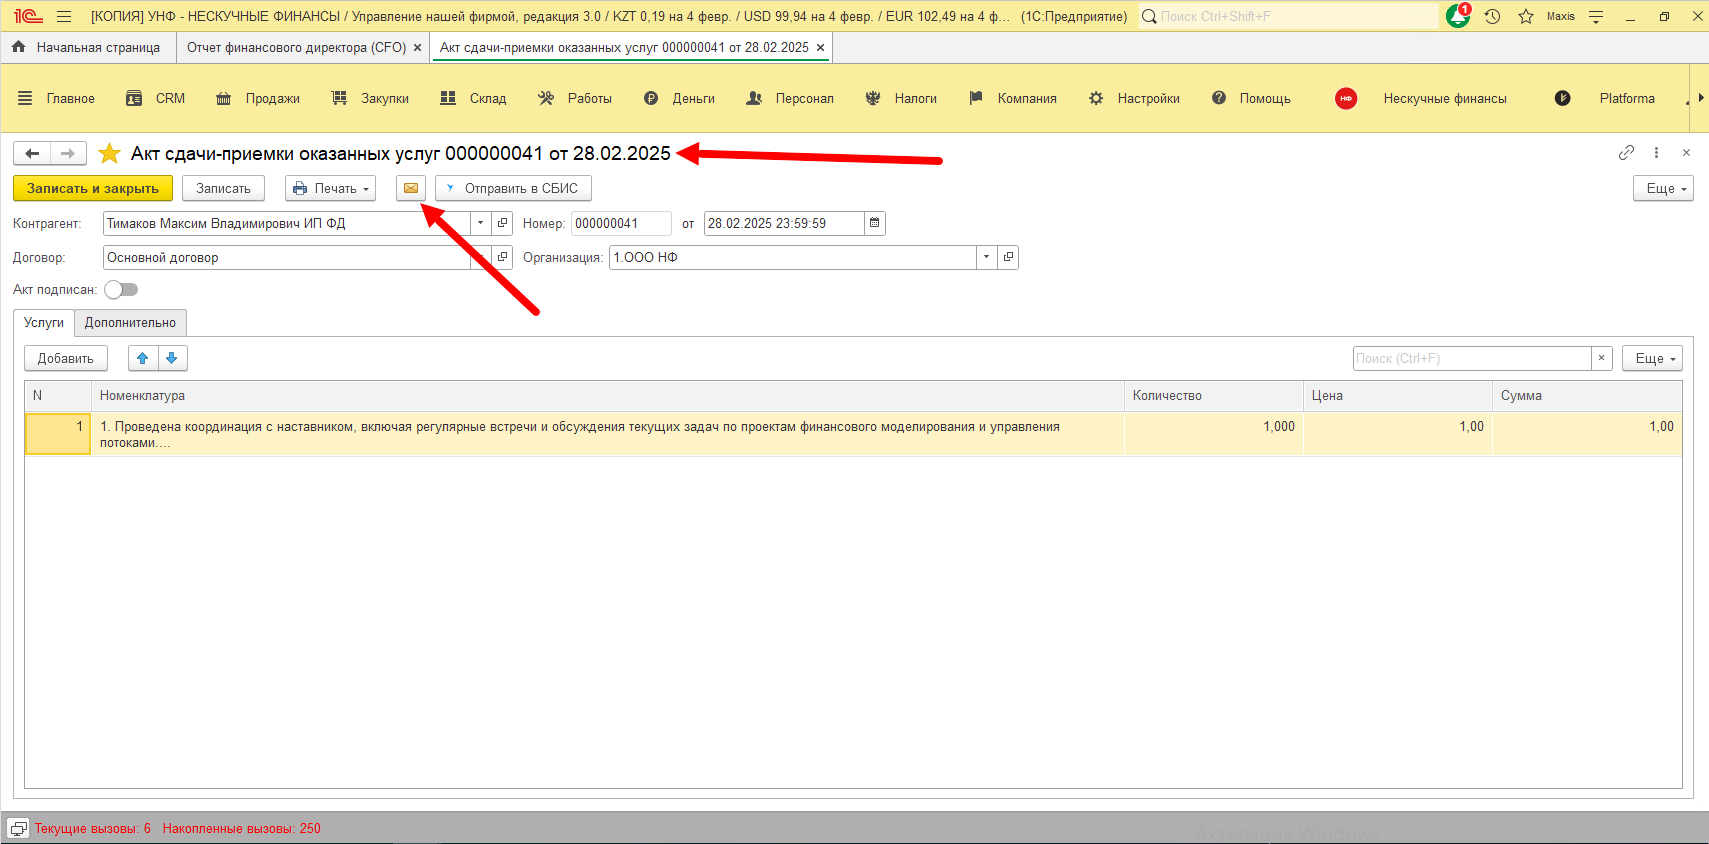Switch to the Дополнительно tab
The image size is (1709, 844).
point(130,322)
